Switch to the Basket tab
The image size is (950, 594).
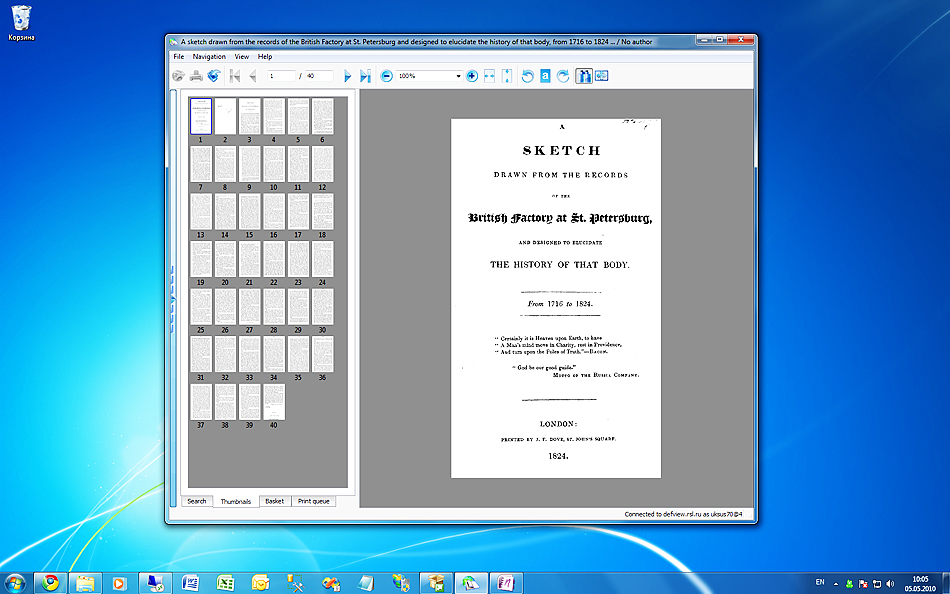(x=274, y=501)
